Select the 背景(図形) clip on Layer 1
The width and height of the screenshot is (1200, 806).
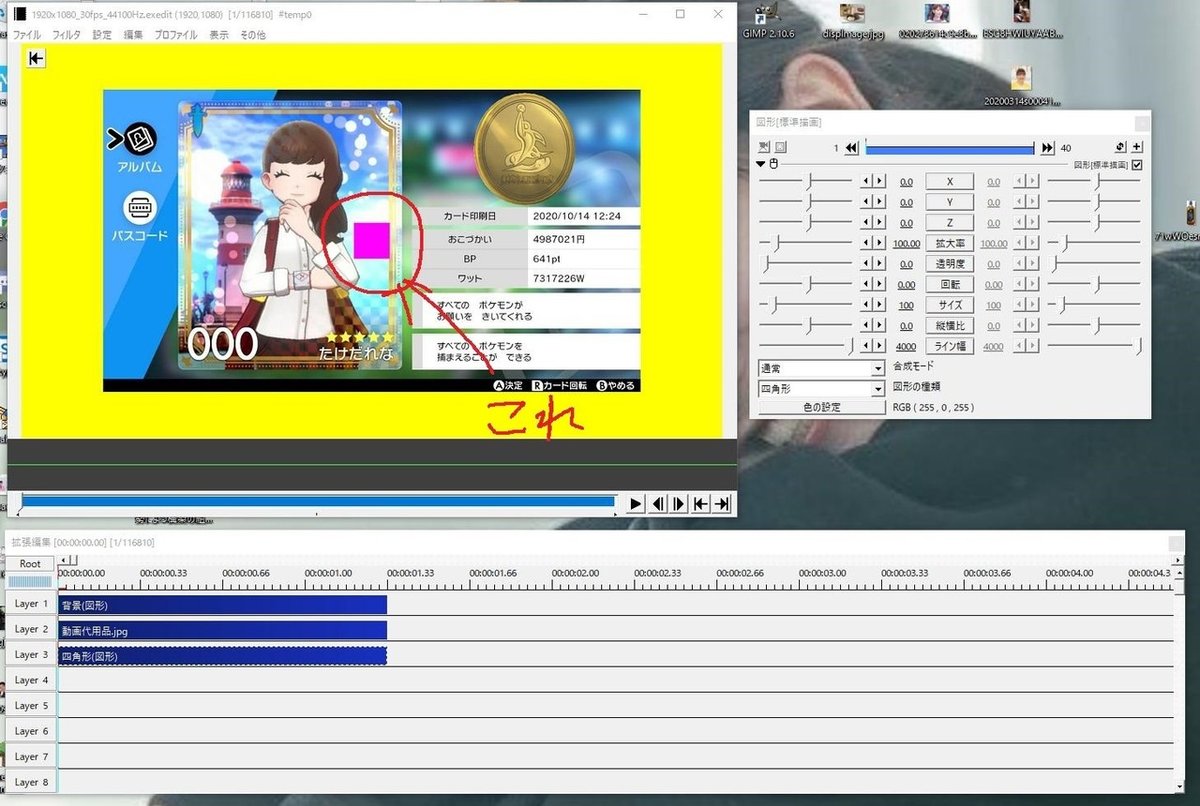tap(222, 605)
